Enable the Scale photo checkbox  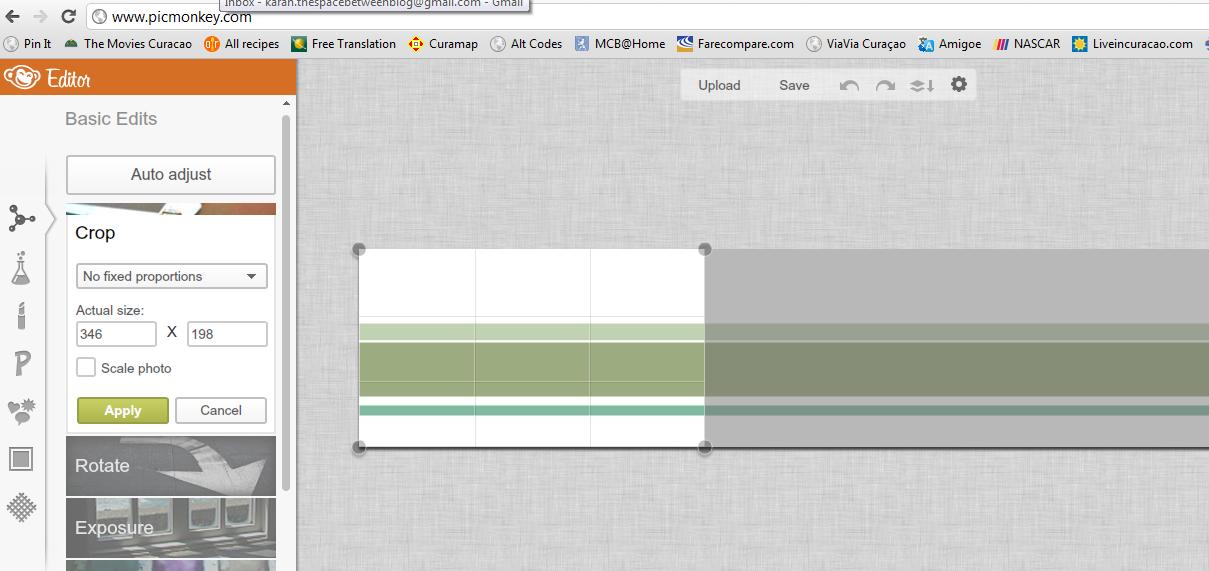point(87,368)
